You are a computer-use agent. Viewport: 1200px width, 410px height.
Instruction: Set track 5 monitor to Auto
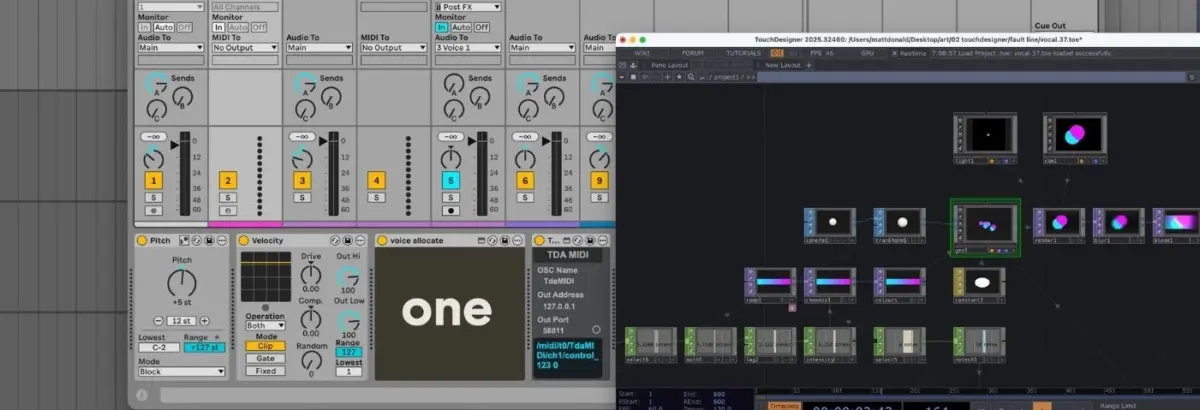click(x=461, y=27)
